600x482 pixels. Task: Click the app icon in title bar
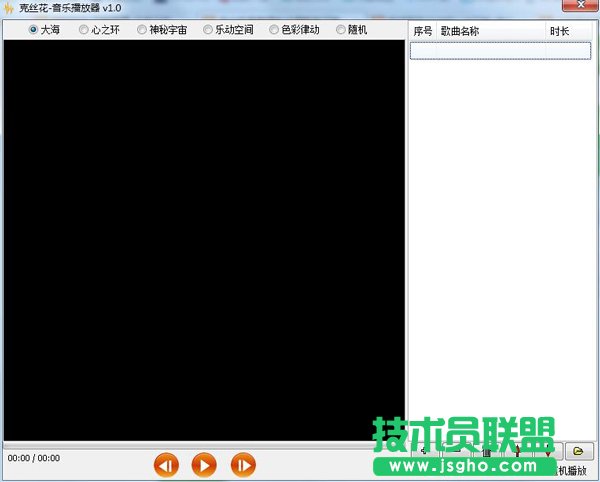click(8, 8)
